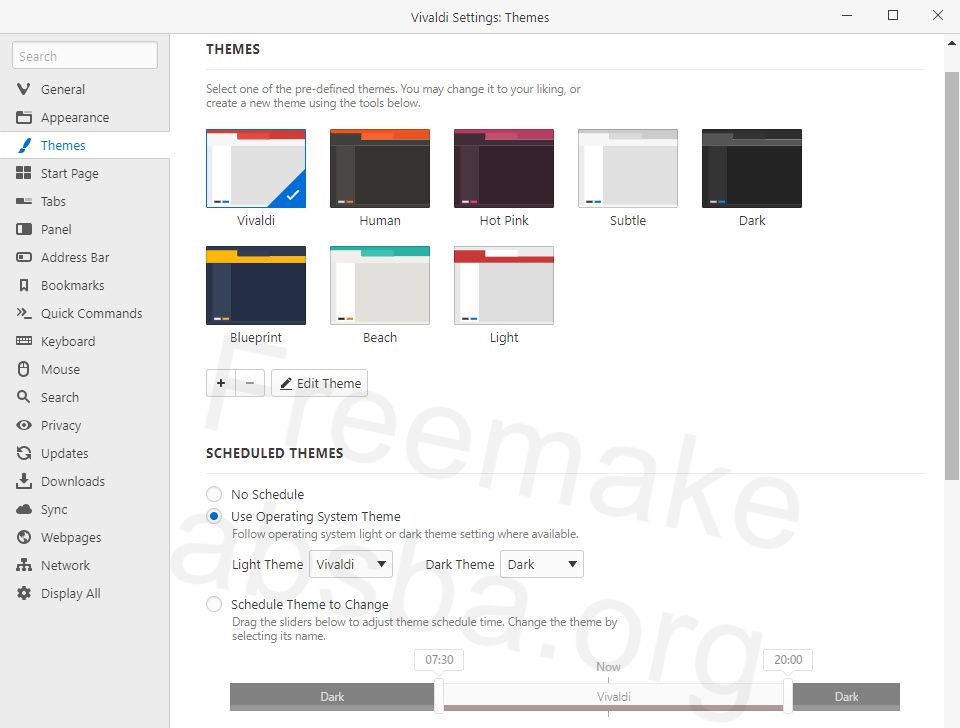Select the Hot Pink theme thumbnail
Viewport: 960px width, 728px height.
[x=504, y=168]
